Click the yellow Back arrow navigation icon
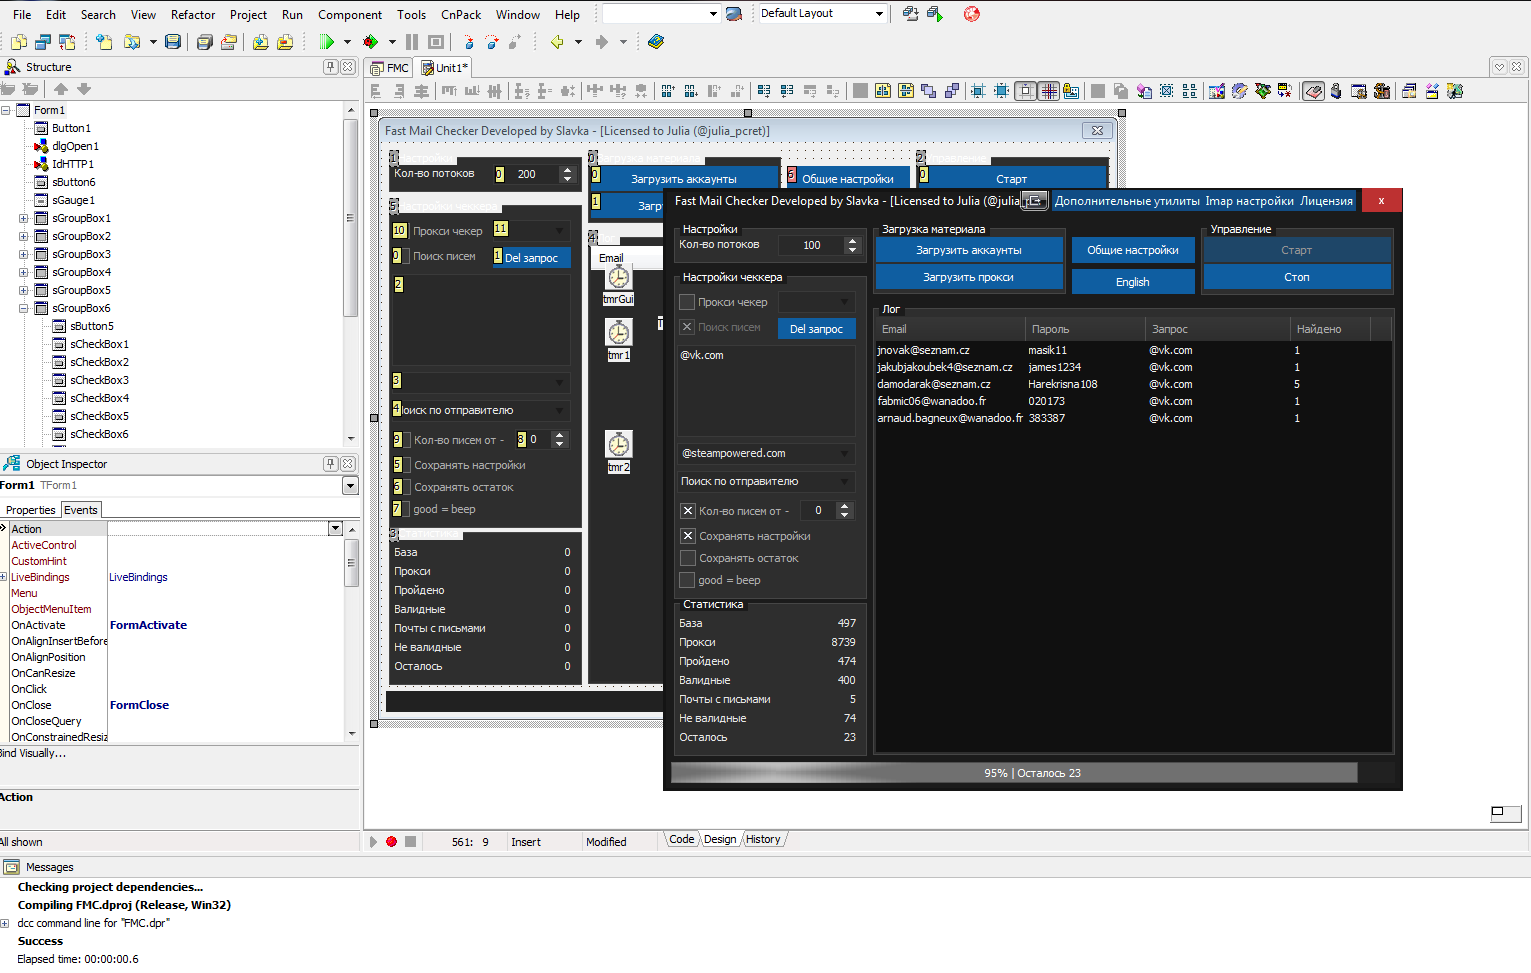The height and width of the screenshot is (973, 1531). (x=557, y=42)
